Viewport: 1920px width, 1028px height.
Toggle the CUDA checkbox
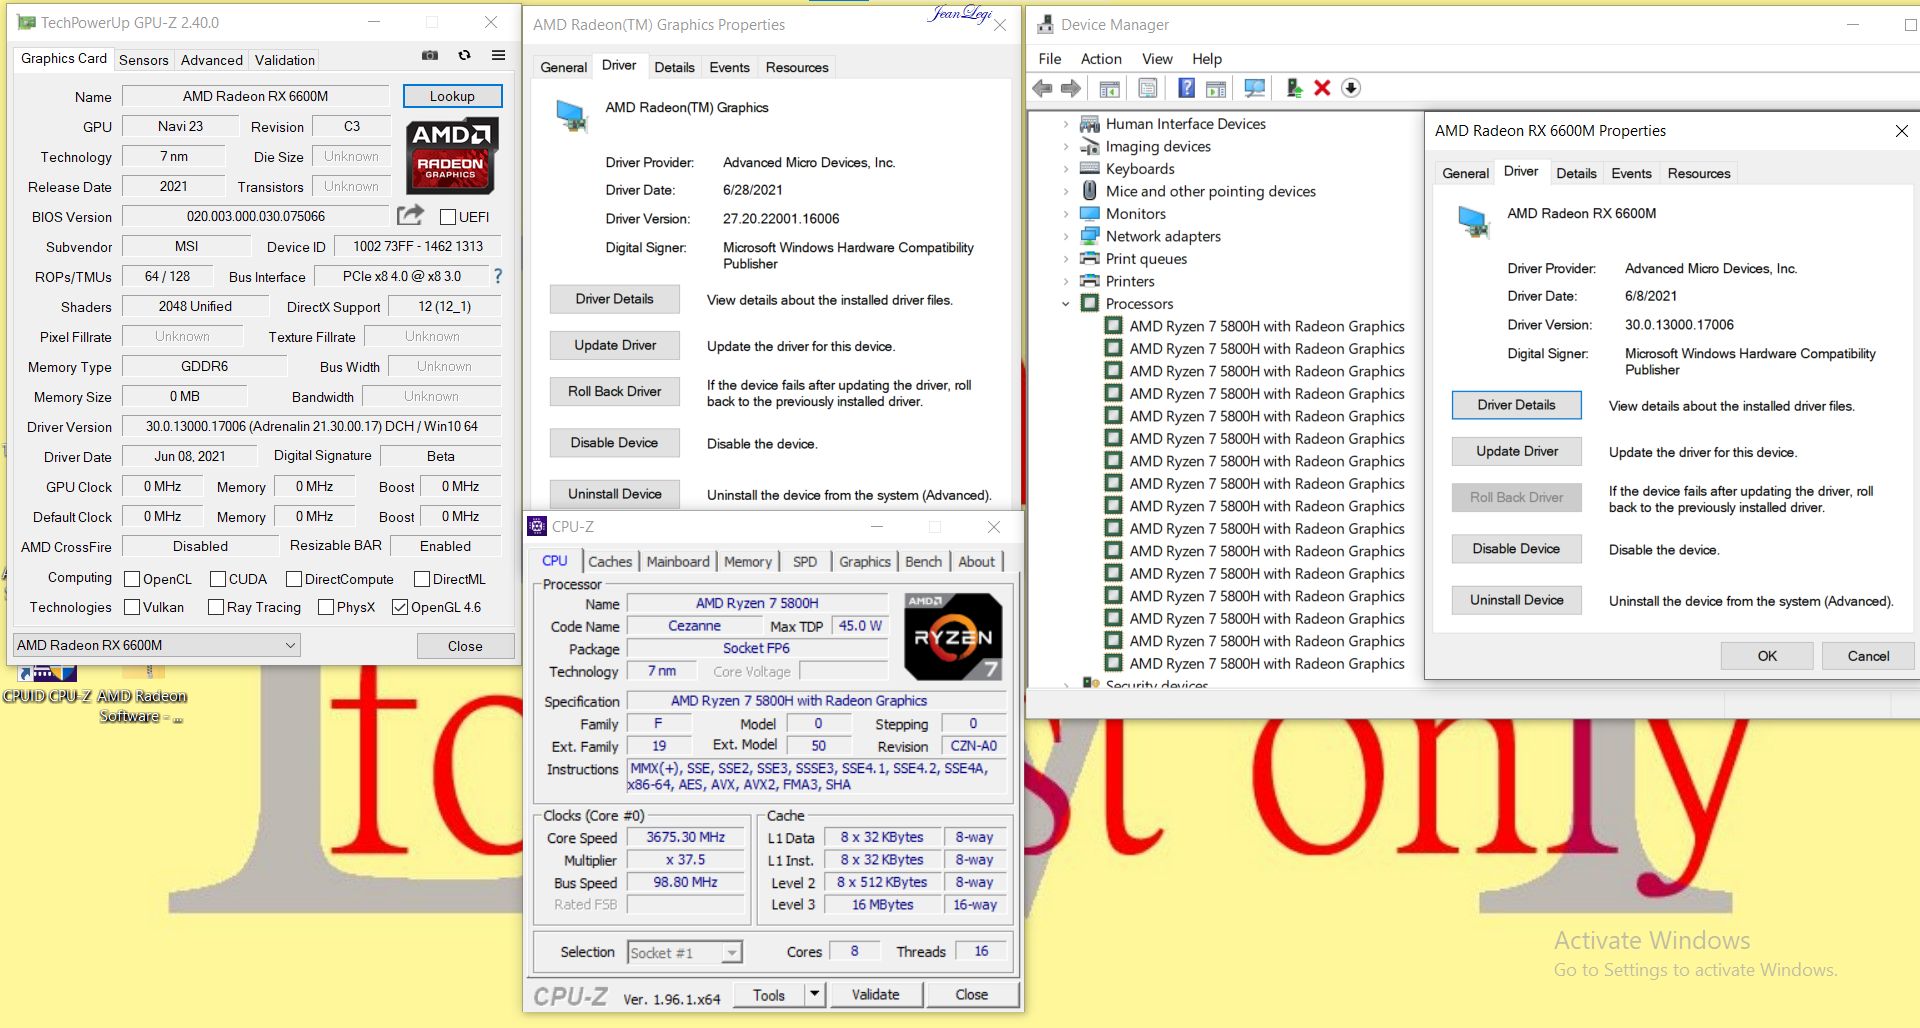coord(218,579)
